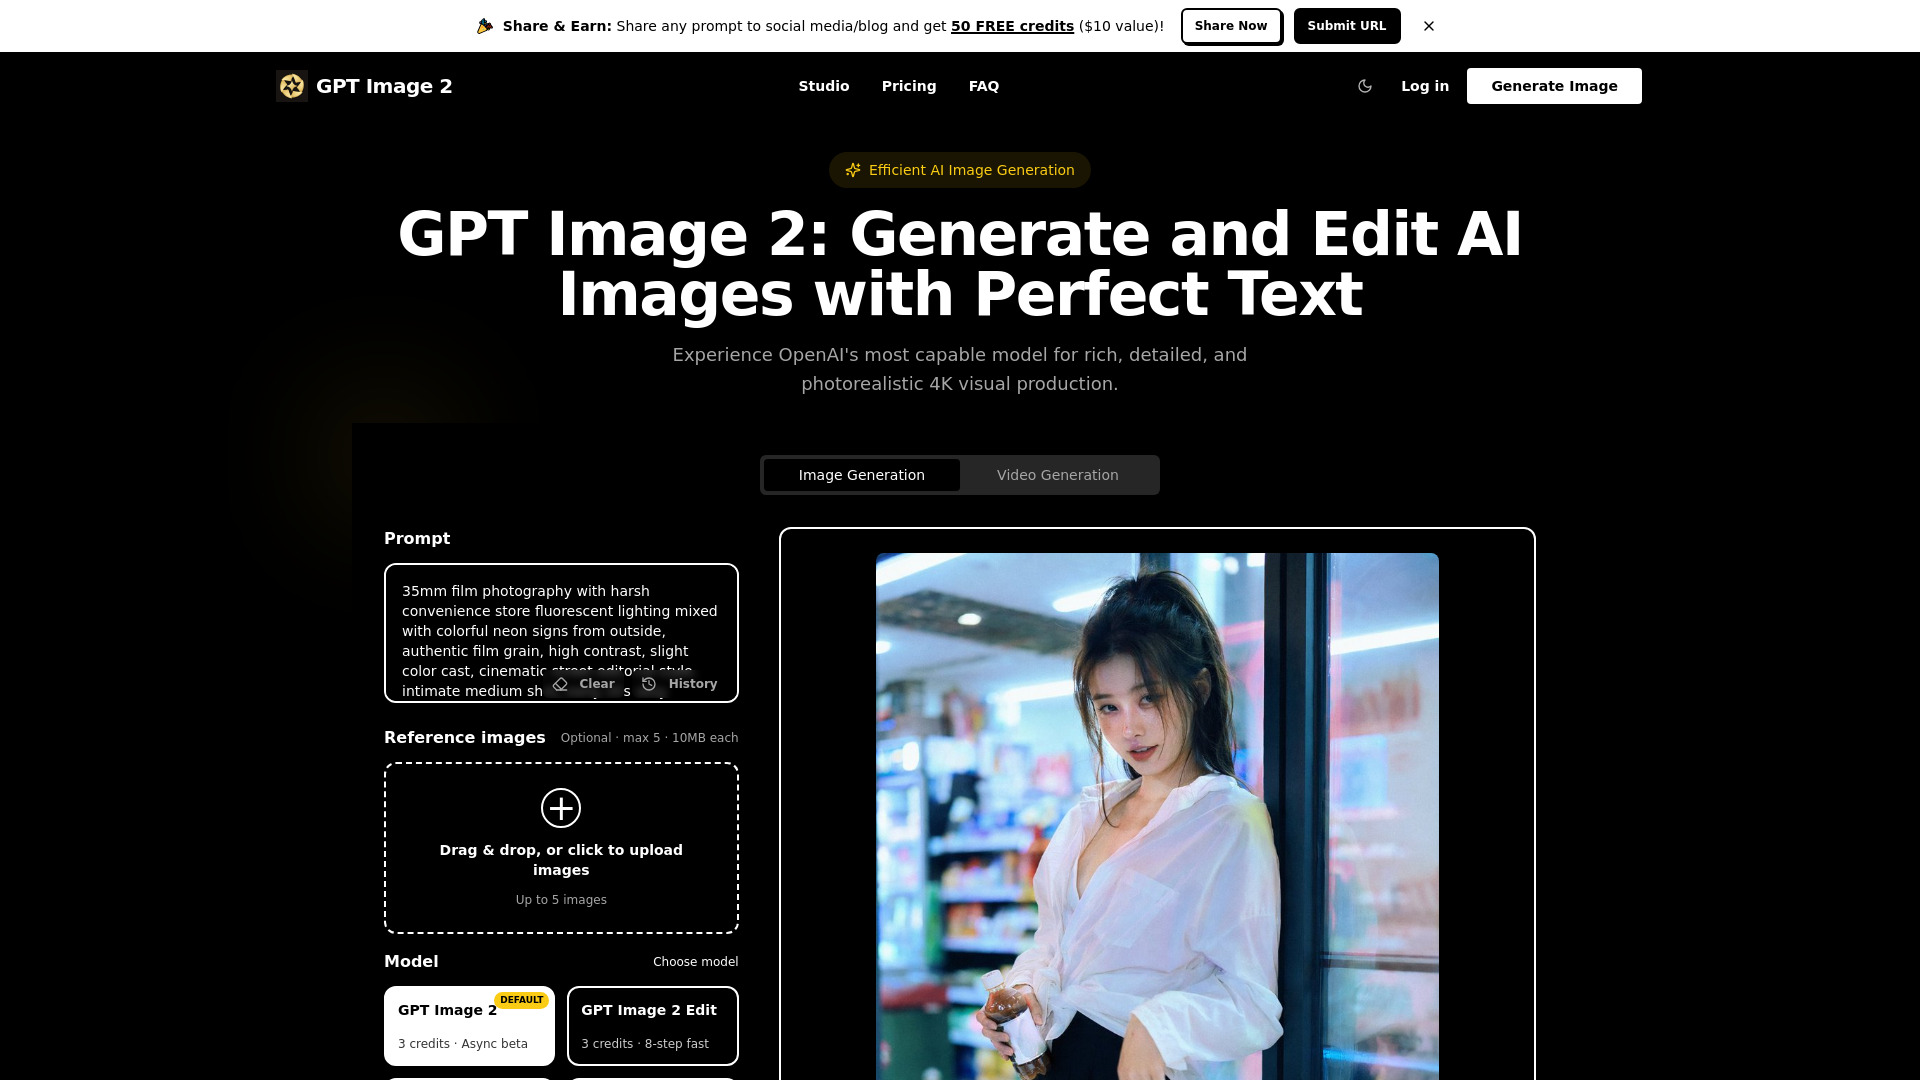This screenshot has height=1080, width=1920.
Task: Switch to the Video Generation tab
Action: (x=1056, y=474)
